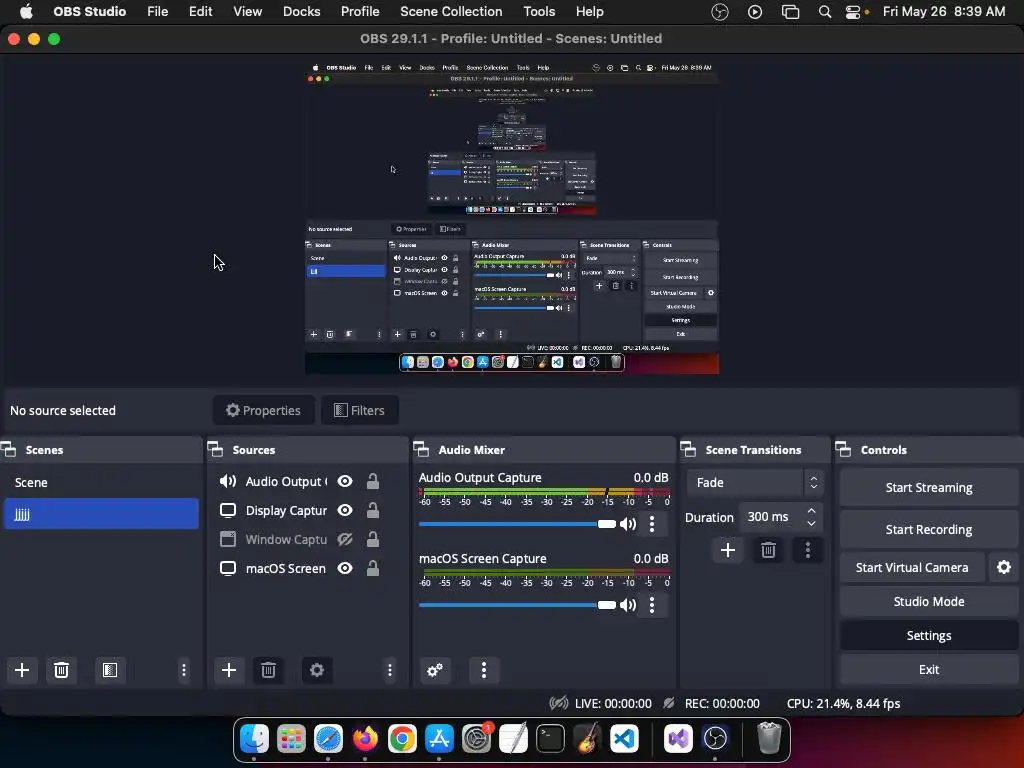Screen dimensions: 1024x768
Task: Adjust macOS Screen Capture volume slider
Action: click(x=517, y=605)
